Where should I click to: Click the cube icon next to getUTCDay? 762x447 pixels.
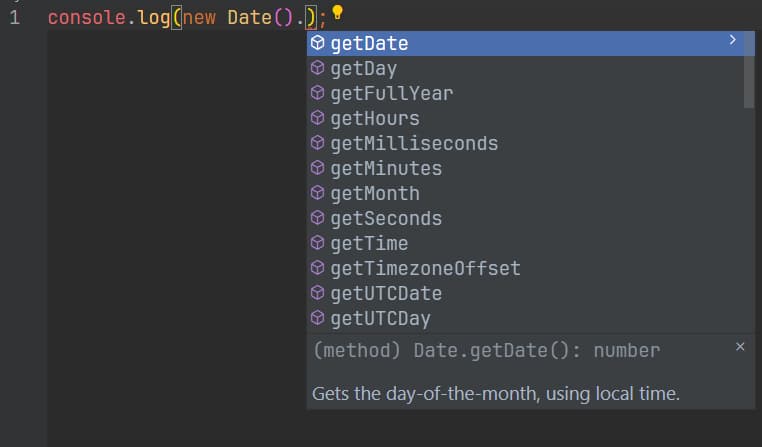[317, 318]
